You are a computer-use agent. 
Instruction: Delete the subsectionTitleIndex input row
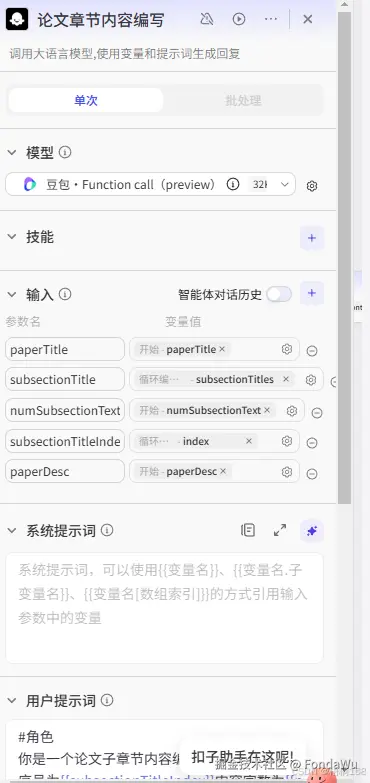(312, 443)
